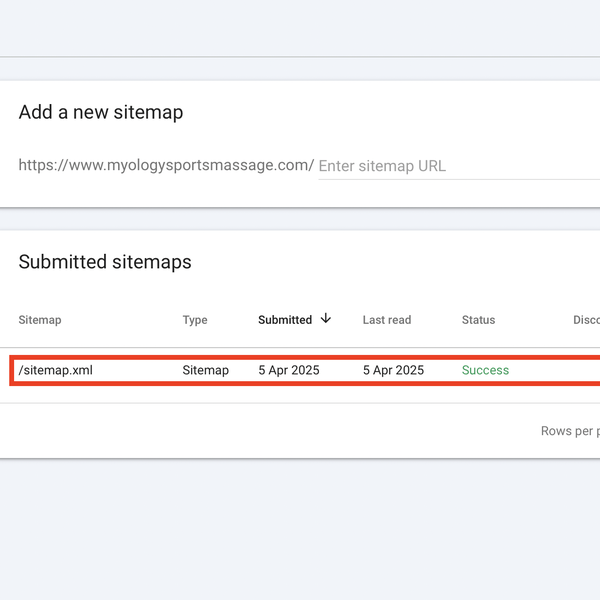
Task: Click the Add a new sitemap heading
Action: tap(101, 112)
